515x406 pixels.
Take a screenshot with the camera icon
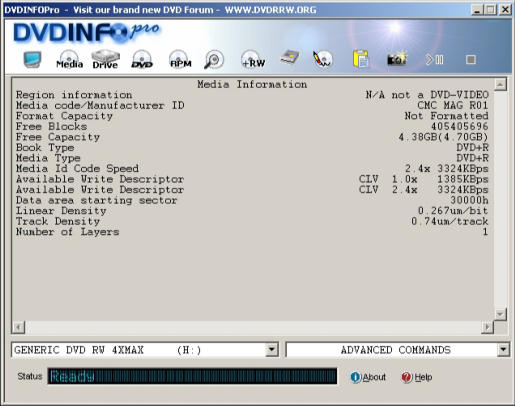coord(397,58)
